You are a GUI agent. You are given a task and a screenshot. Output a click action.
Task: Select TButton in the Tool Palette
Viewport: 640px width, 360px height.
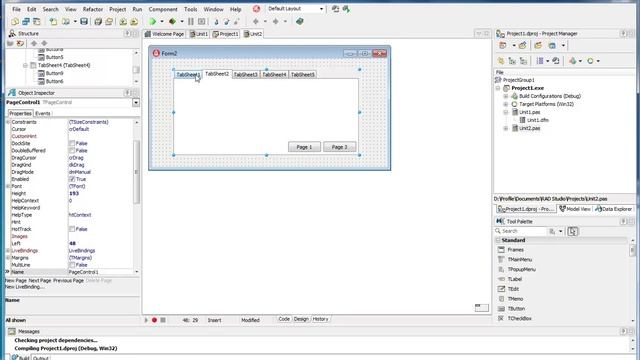pos(516,309)
